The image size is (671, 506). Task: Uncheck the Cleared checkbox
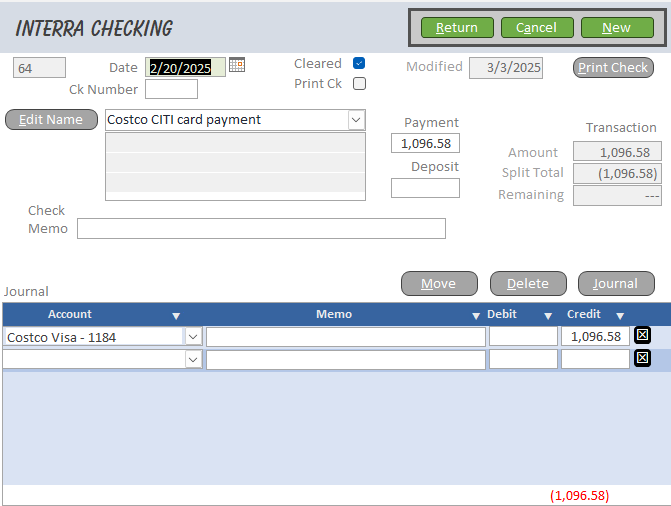click(359, 63)
